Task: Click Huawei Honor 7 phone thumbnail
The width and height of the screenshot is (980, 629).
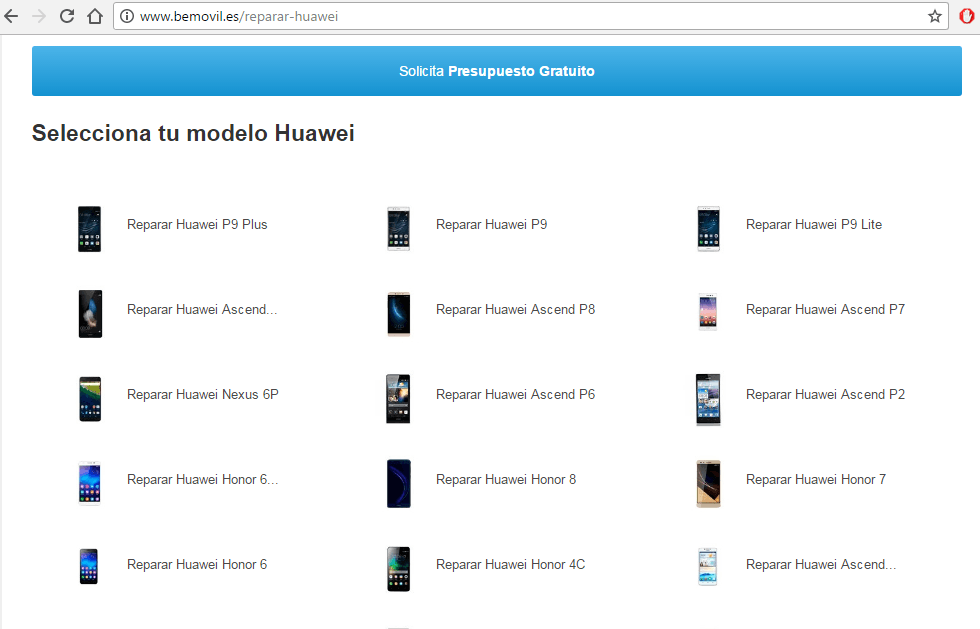Action: (708, 483)
